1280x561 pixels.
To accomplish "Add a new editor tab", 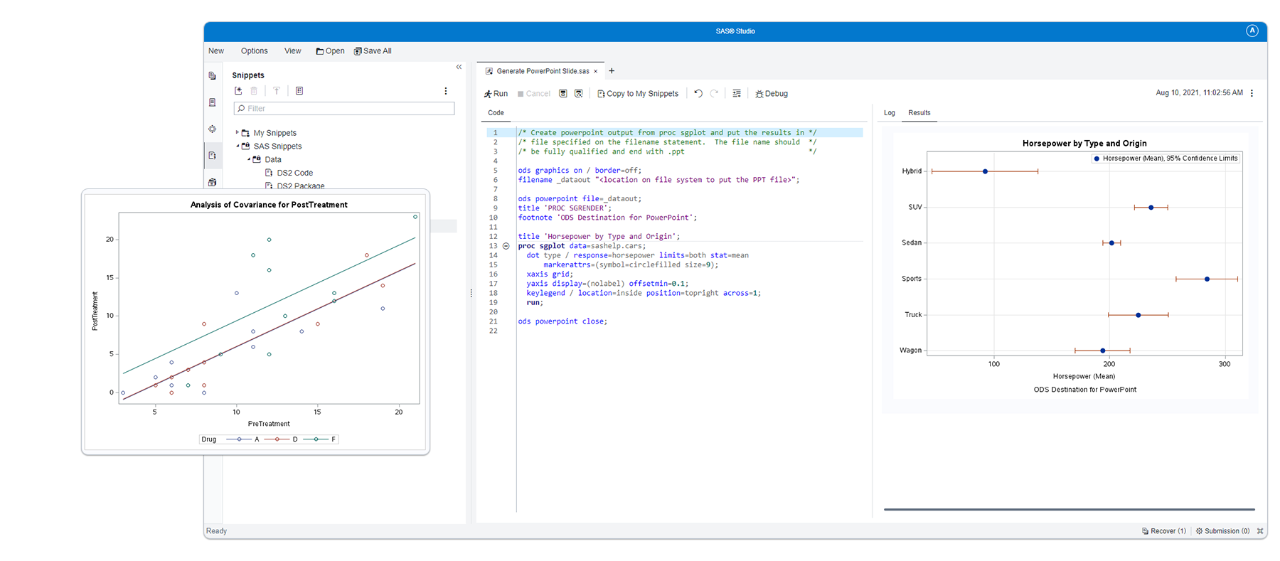I will [612, 71].
